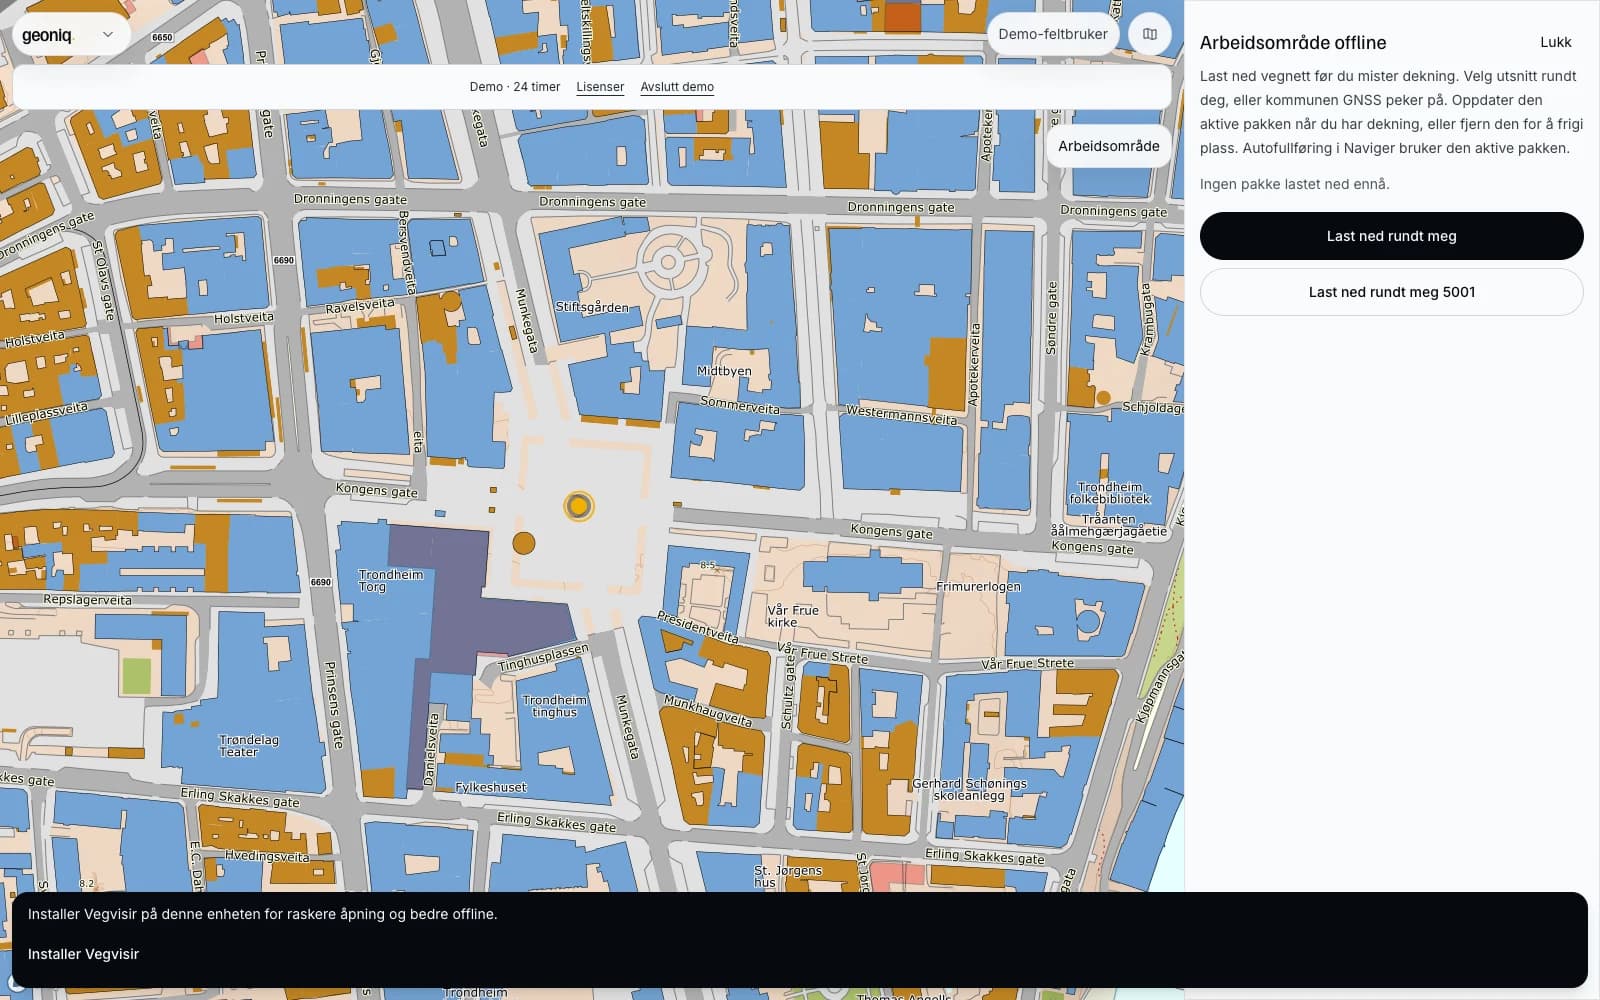
Task: Click the Frimurerlogen label
Action: click(978, 586)
